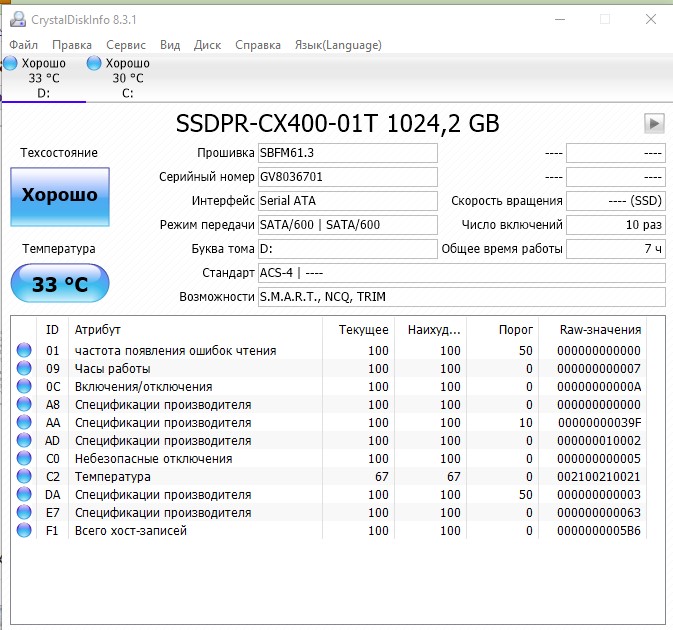Click the Порог column header
Image resolution: width=673 pixels, height=630 pixels.
pyautogui.click(x=503, y=330)
